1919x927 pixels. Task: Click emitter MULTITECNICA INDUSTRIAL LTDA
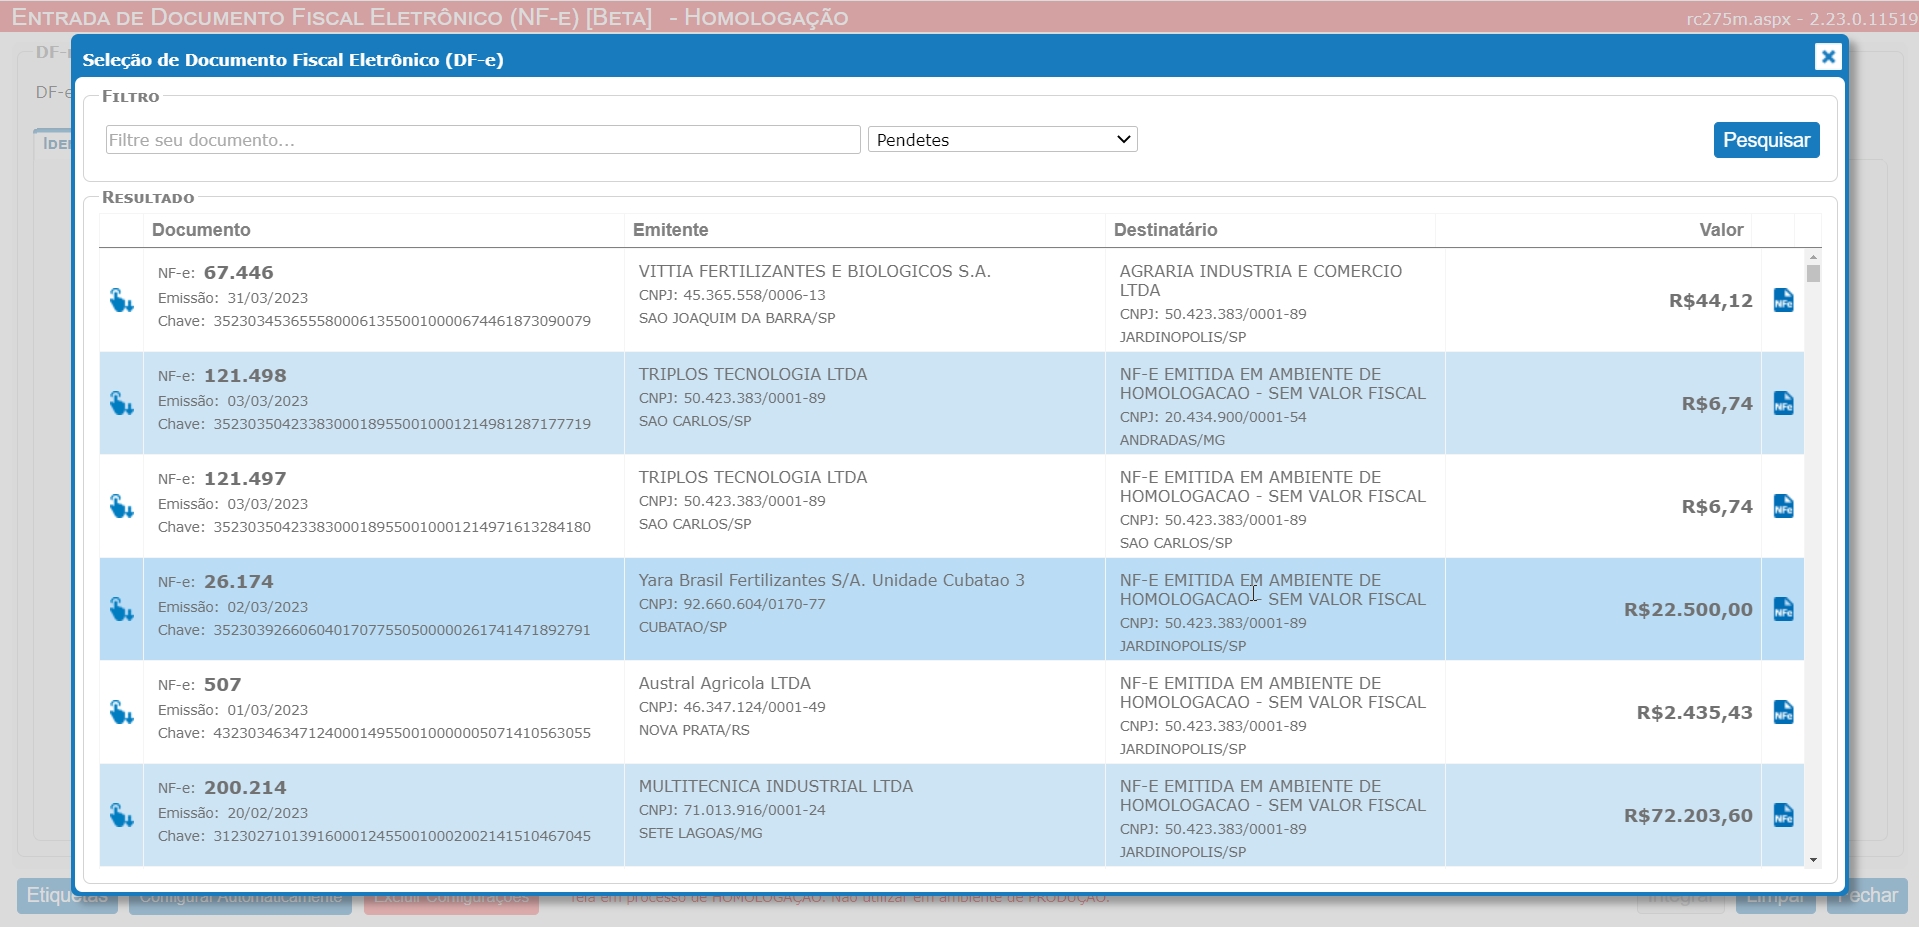776,786
